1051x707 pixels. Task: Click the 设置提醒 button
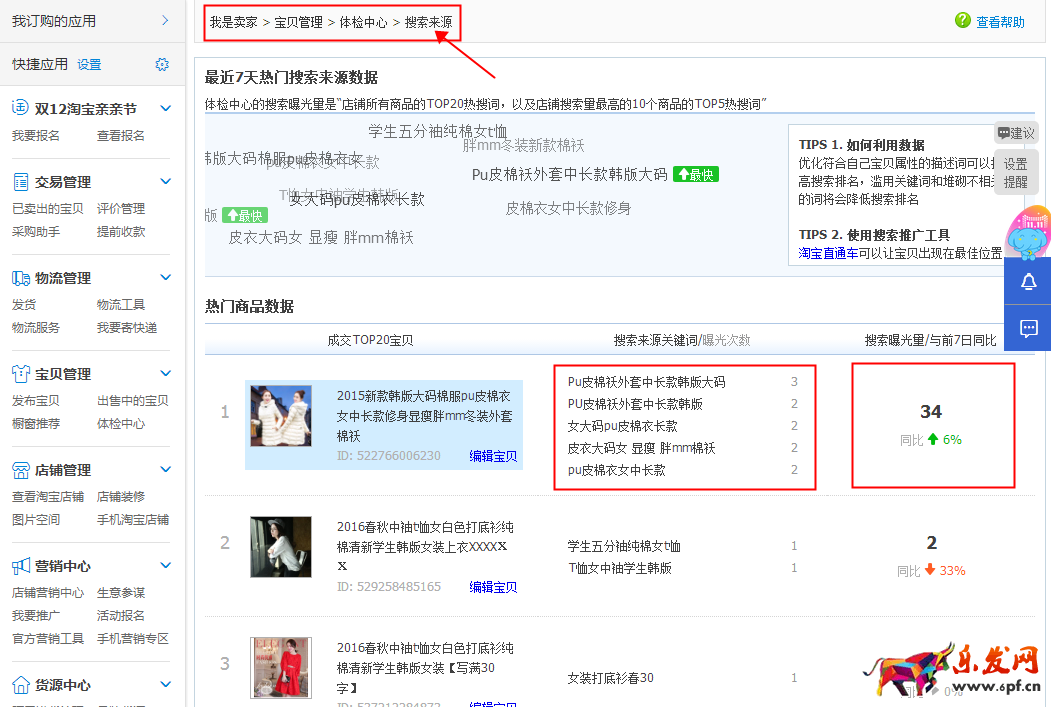click(1016, 173)
